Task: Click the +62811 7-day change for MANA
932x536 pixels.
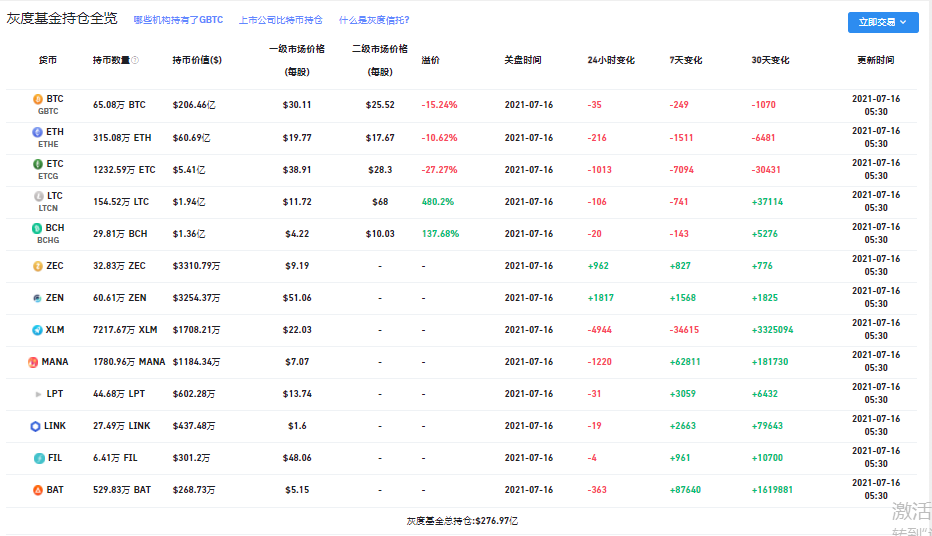Action: tap(685, 362)
